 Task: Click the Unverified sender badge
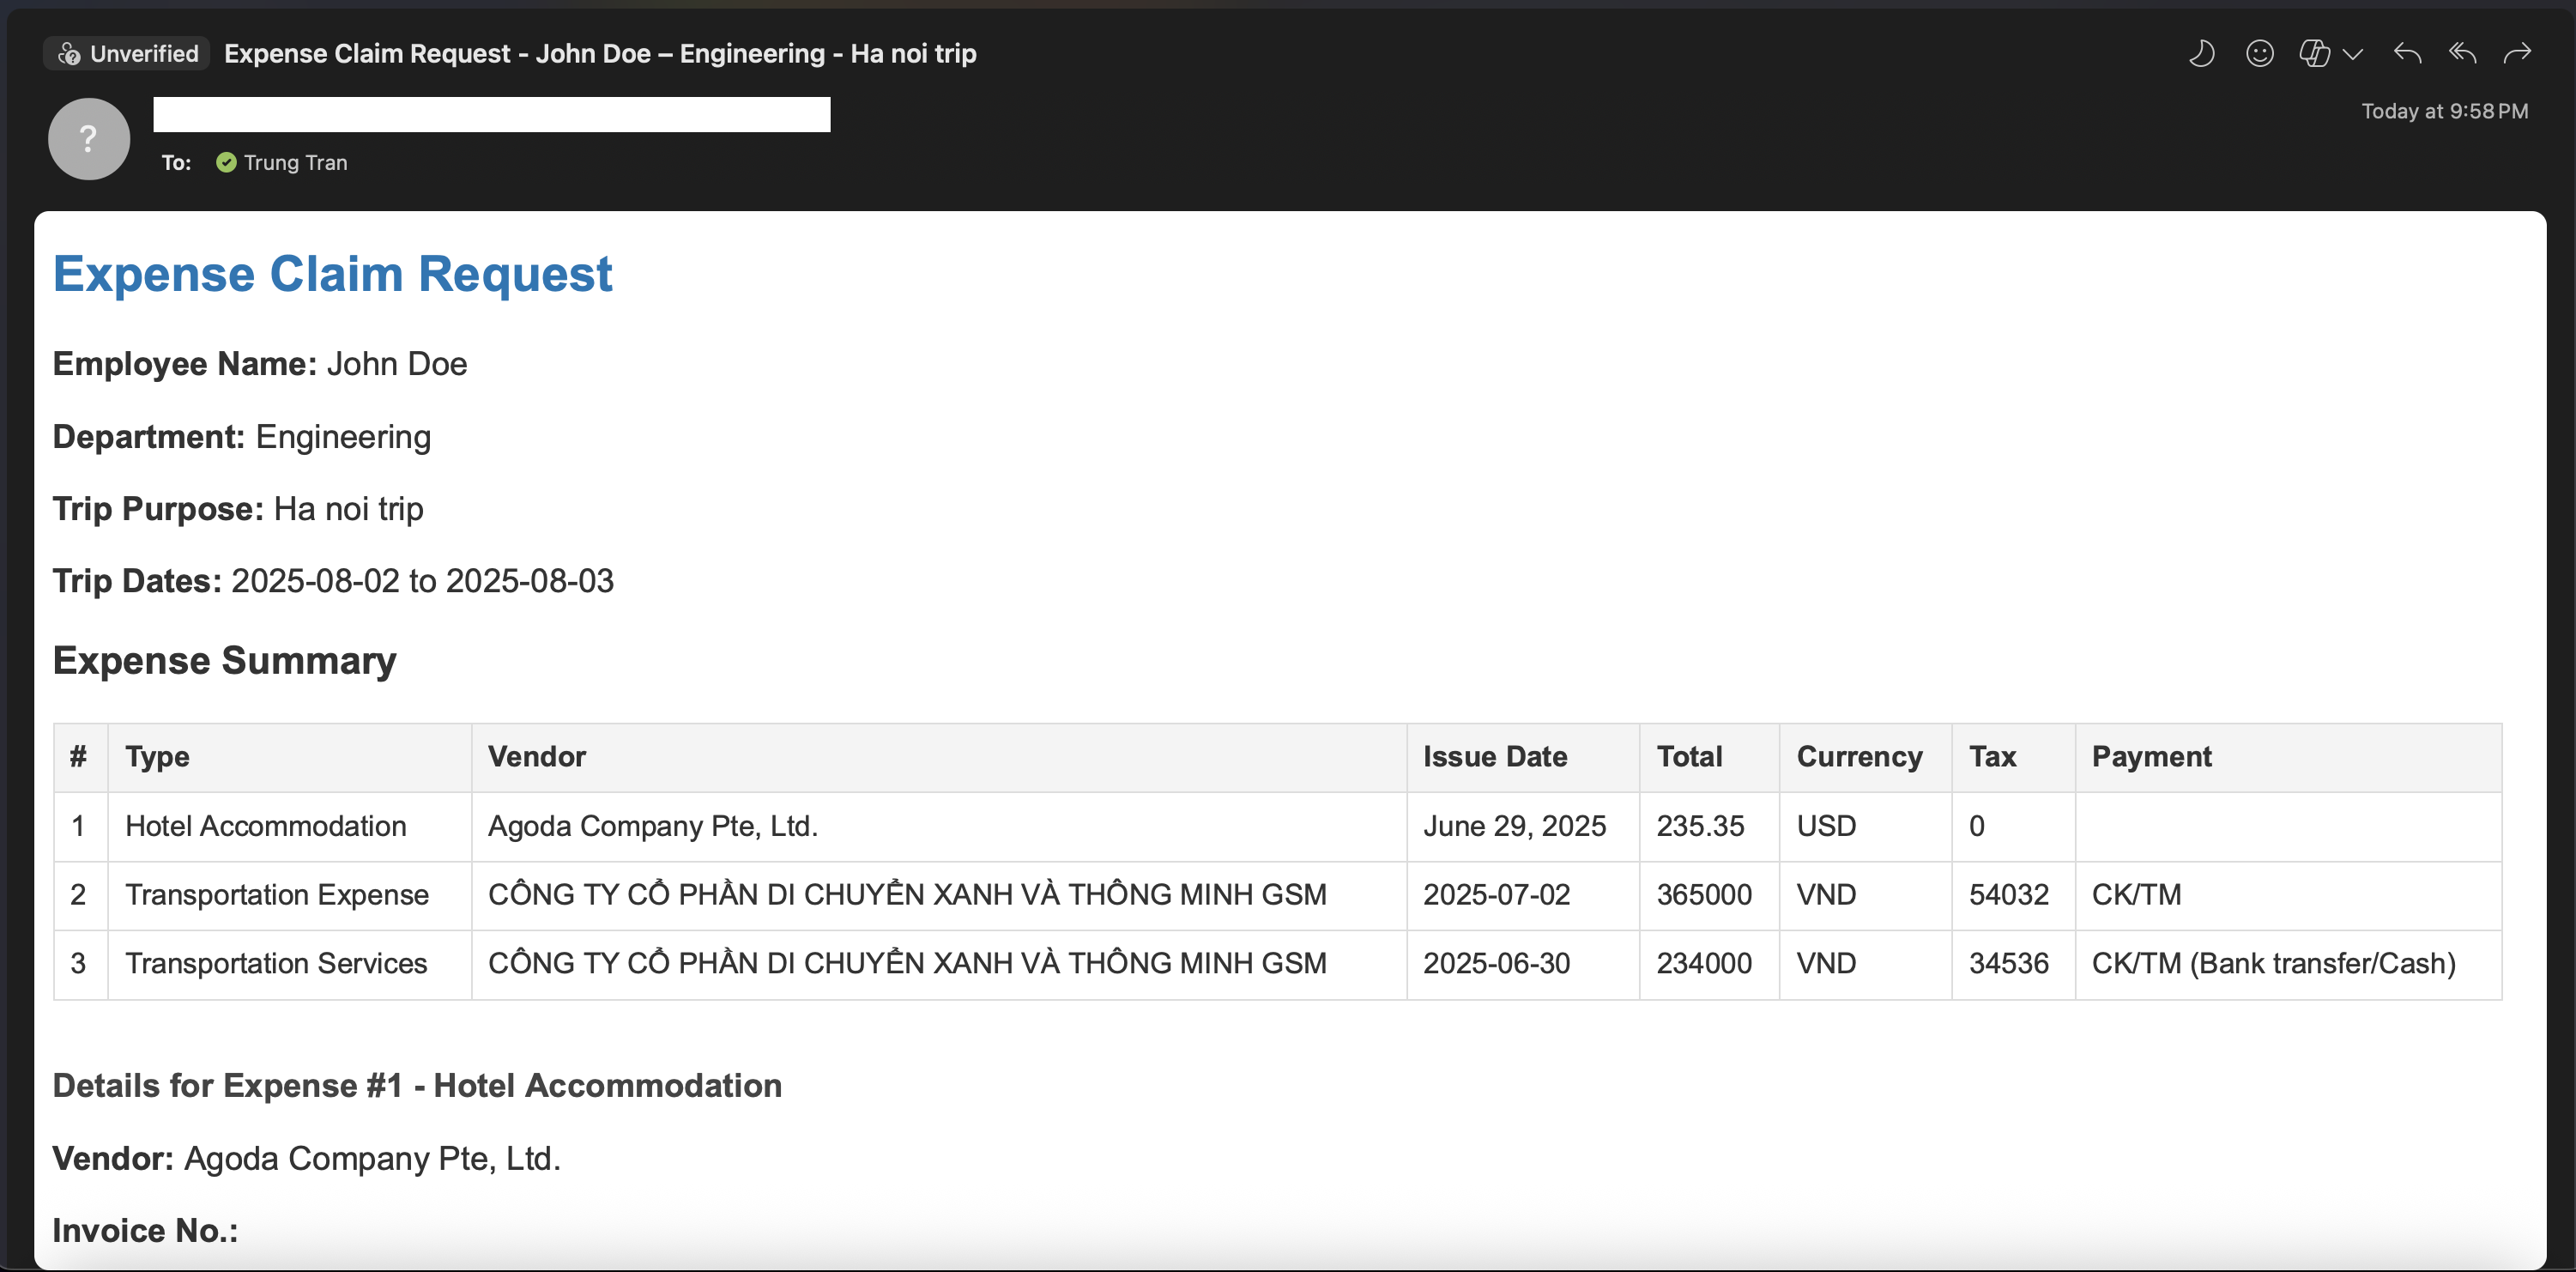point(128,53)
